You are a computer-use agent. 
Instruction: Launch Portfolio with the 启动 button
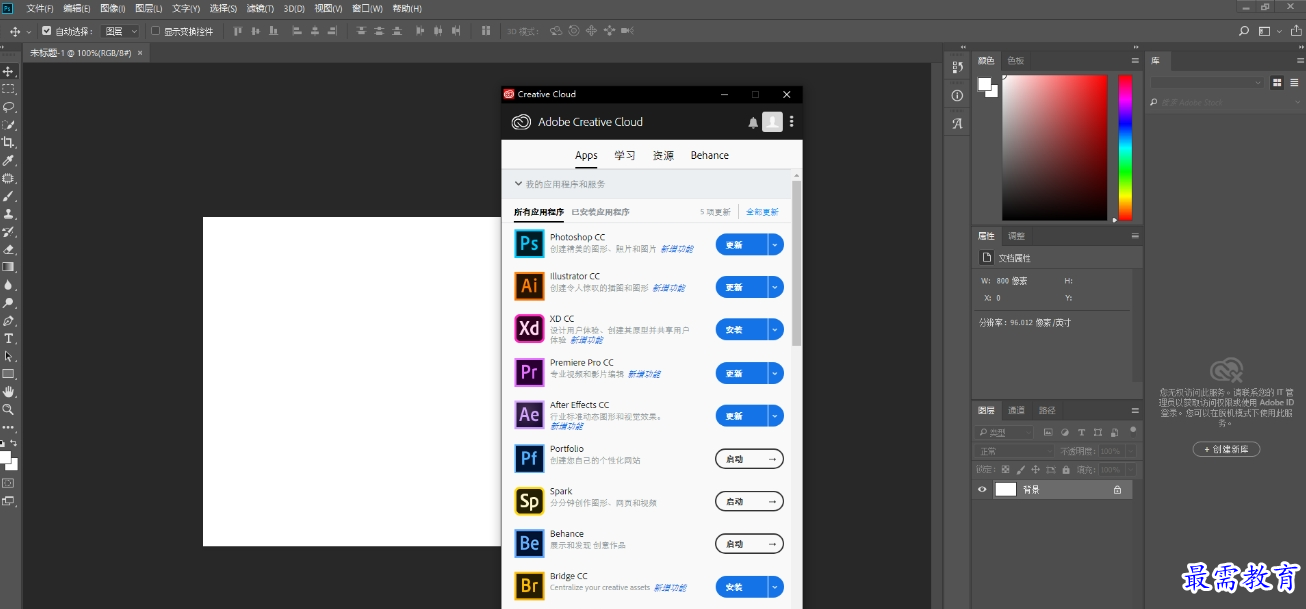pyautogui.click(x=749, y=459)
